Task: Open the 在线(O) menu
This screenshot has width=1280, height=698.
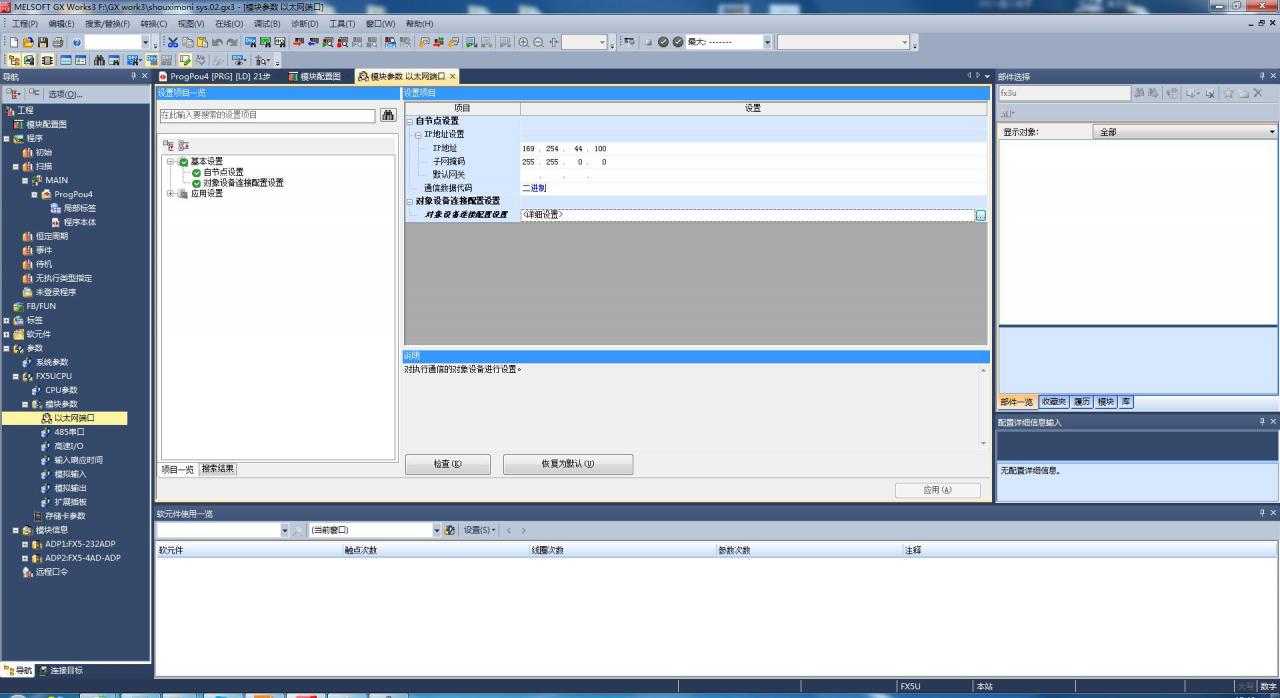Action: point(229,23)
